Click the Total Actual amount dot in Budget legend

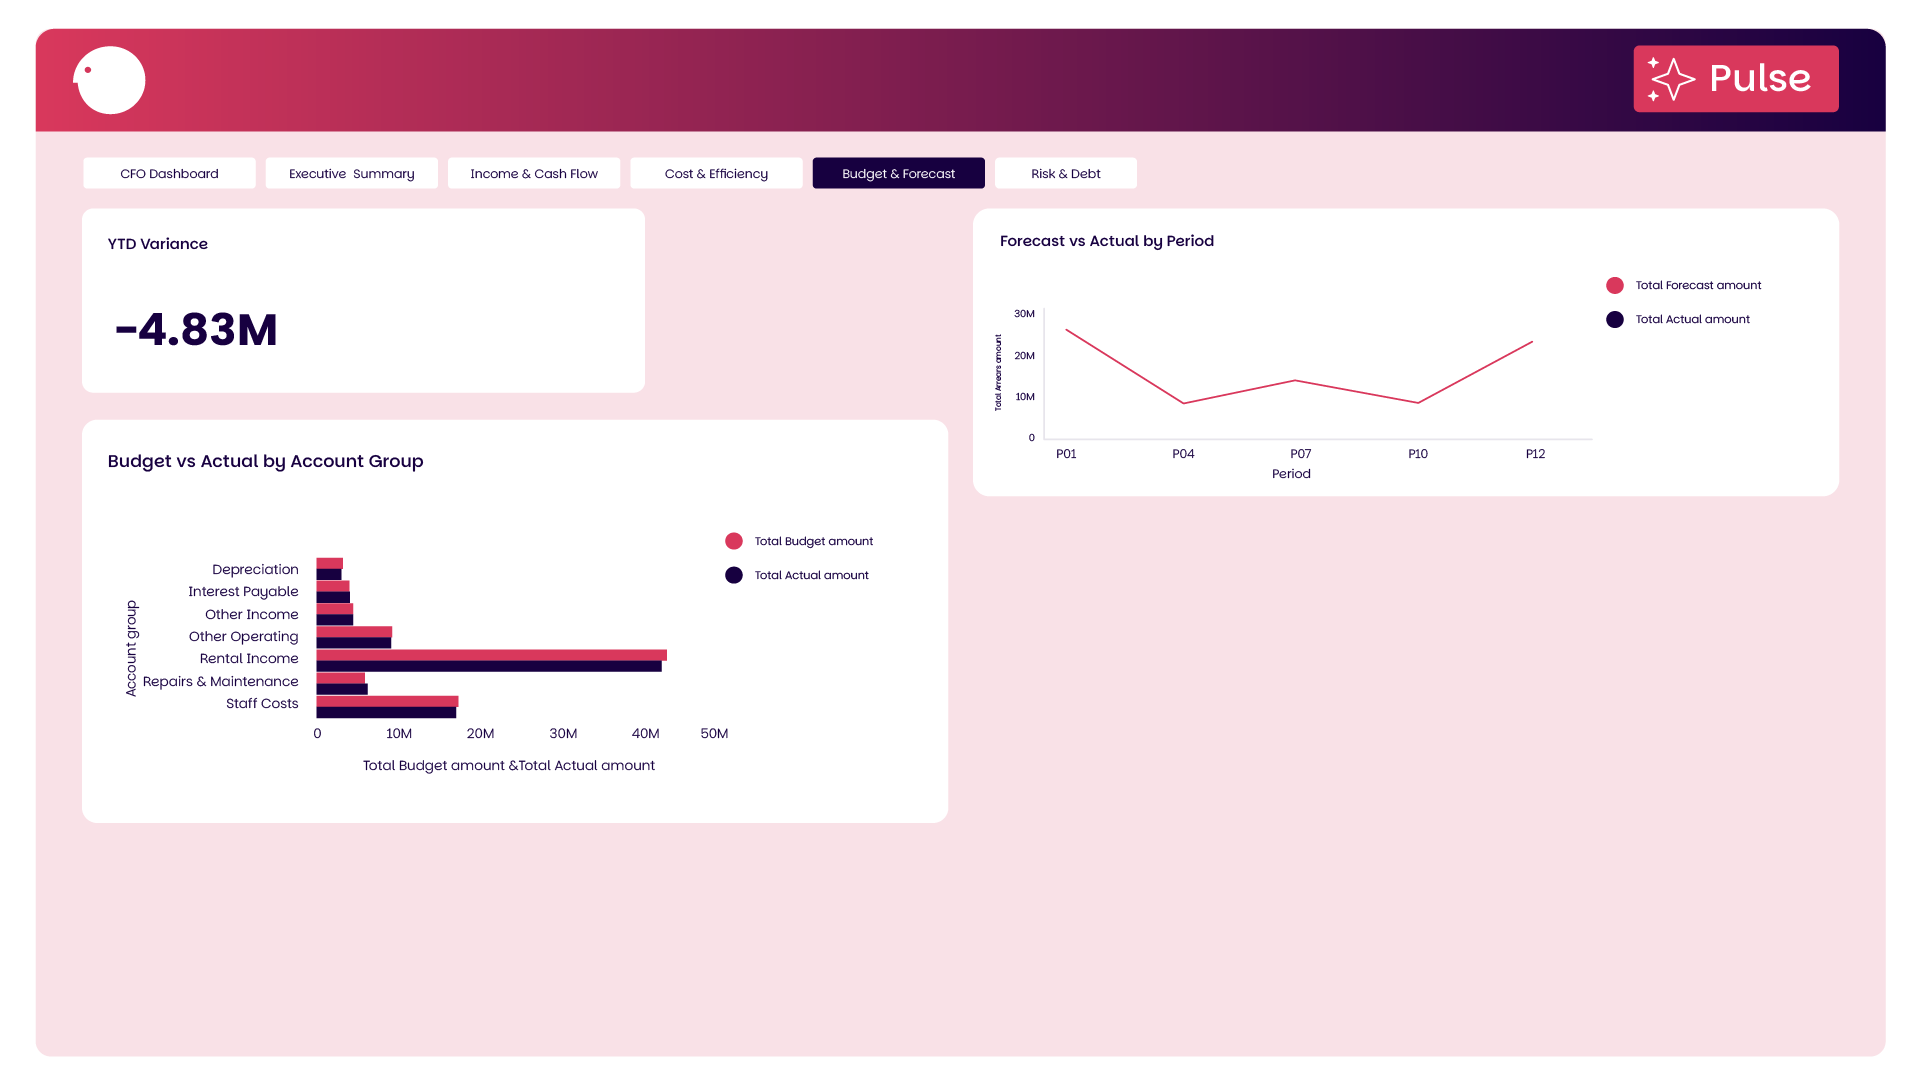[734, 575]
